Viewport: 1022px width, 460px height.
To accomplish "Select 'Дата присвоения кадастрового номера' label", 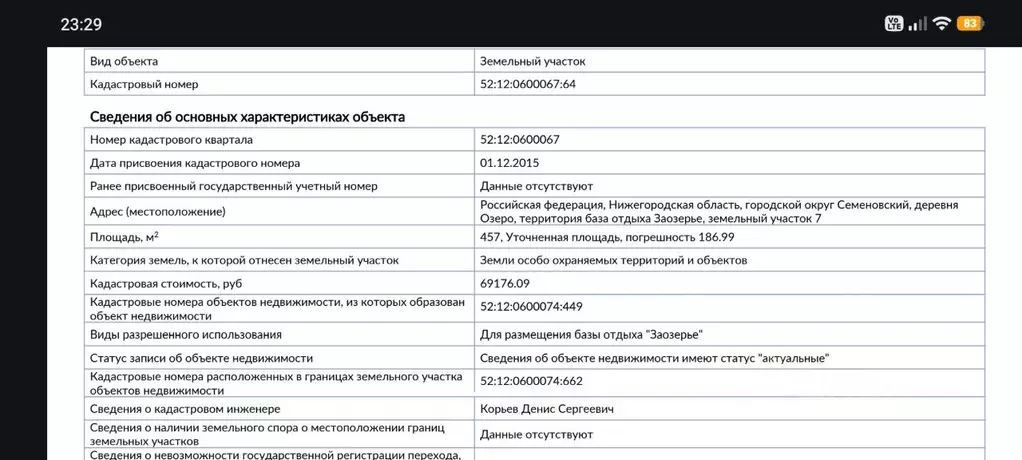I will [195, 163].
